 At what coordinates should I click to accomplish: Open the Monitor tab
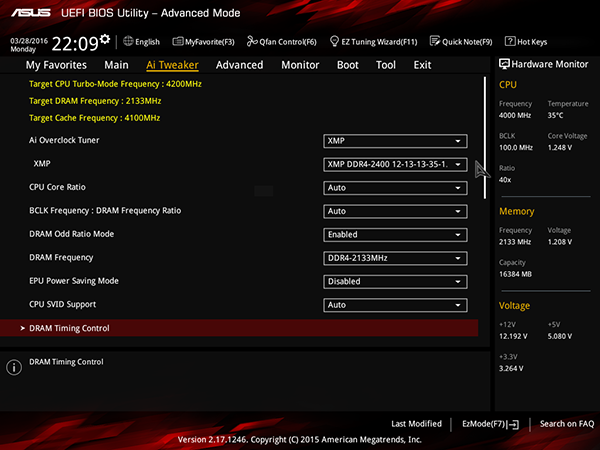point(300,65)
